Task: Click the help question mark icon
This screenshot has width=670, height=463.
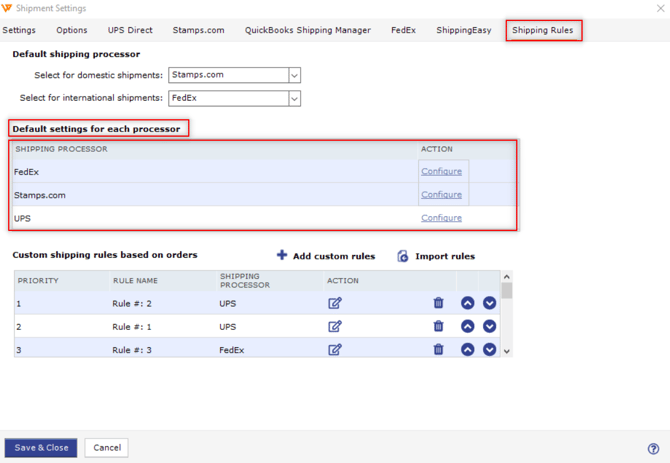Action: tap(653, 449)
